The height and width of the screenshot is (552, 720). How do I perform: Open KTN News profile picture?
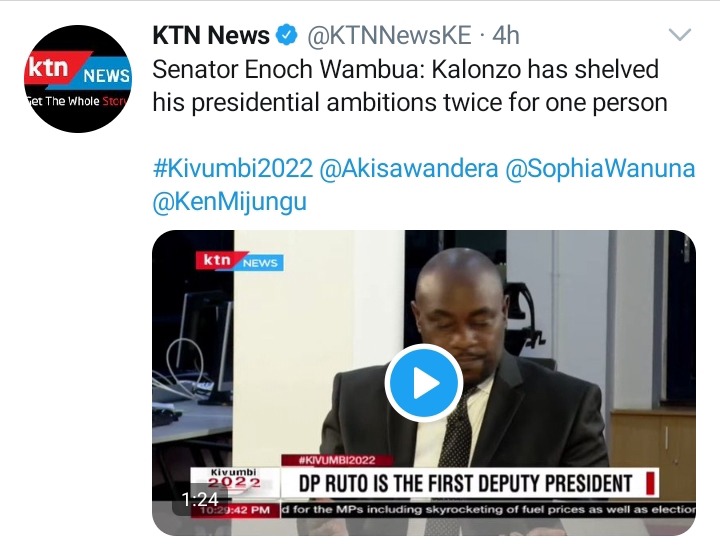click(78, 79)
